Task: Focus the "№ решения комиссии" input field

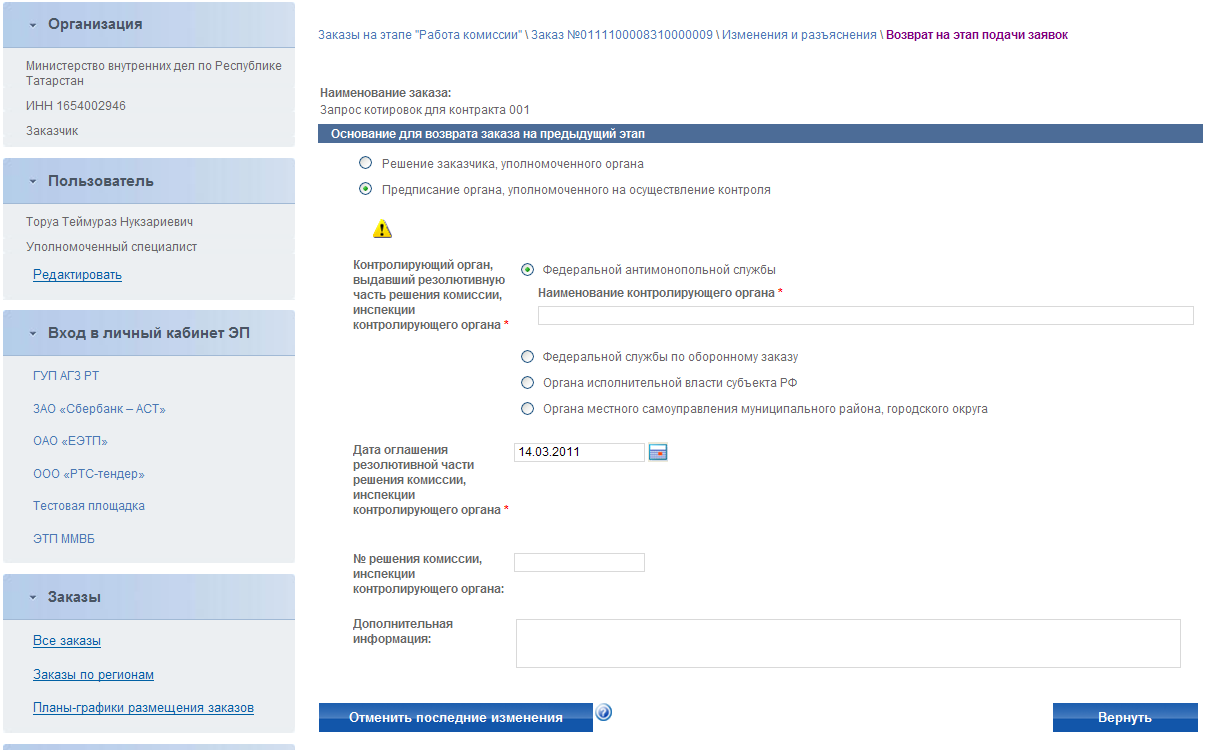Action: 579,562
